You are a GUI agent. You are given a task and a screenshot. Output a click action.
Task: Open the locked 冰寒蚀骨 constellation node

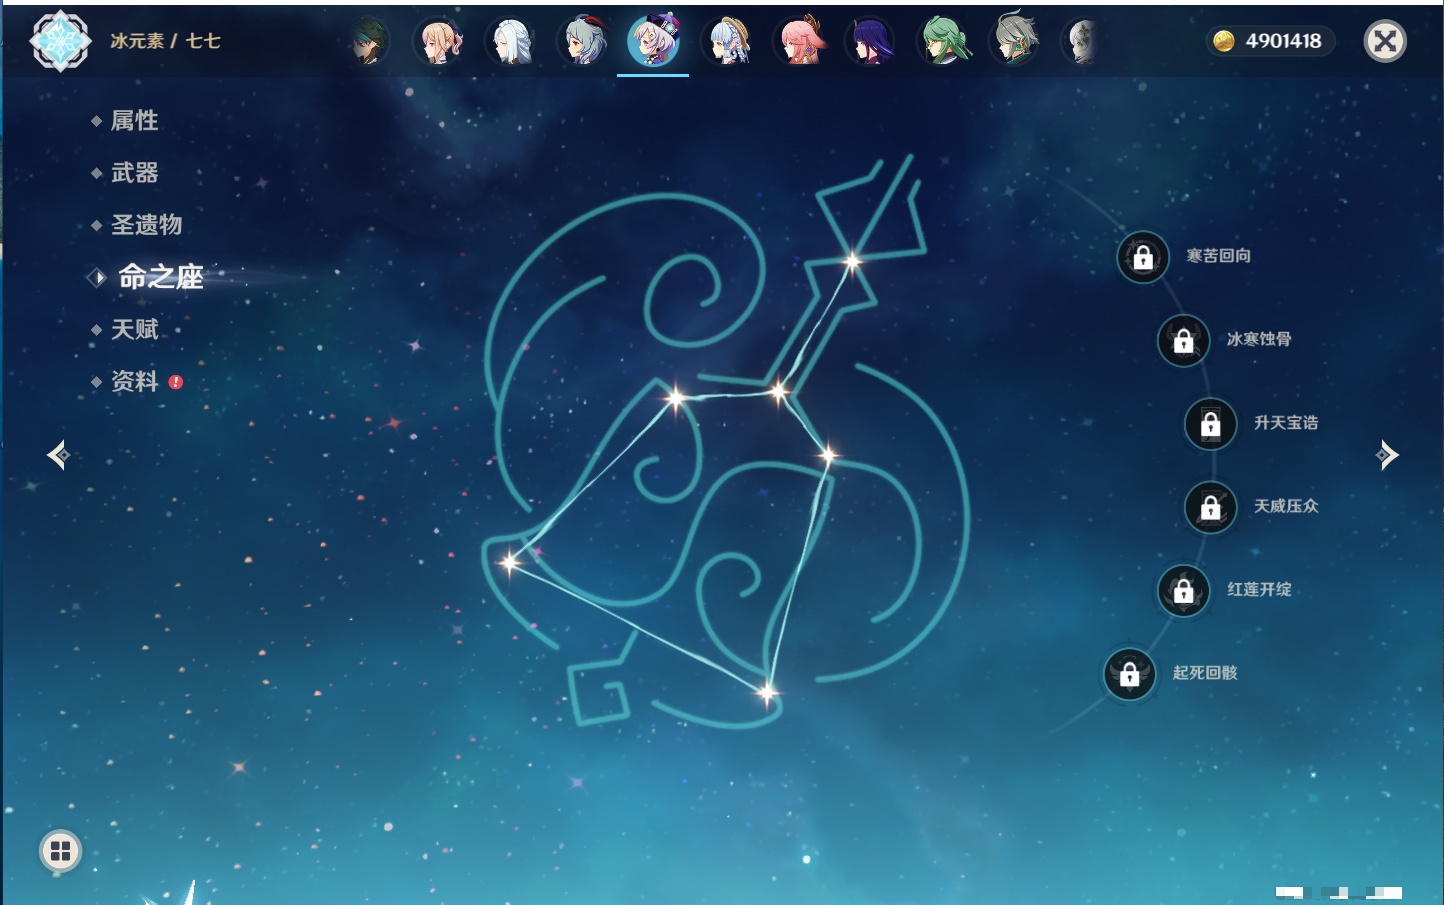(x=1184, y=340)
